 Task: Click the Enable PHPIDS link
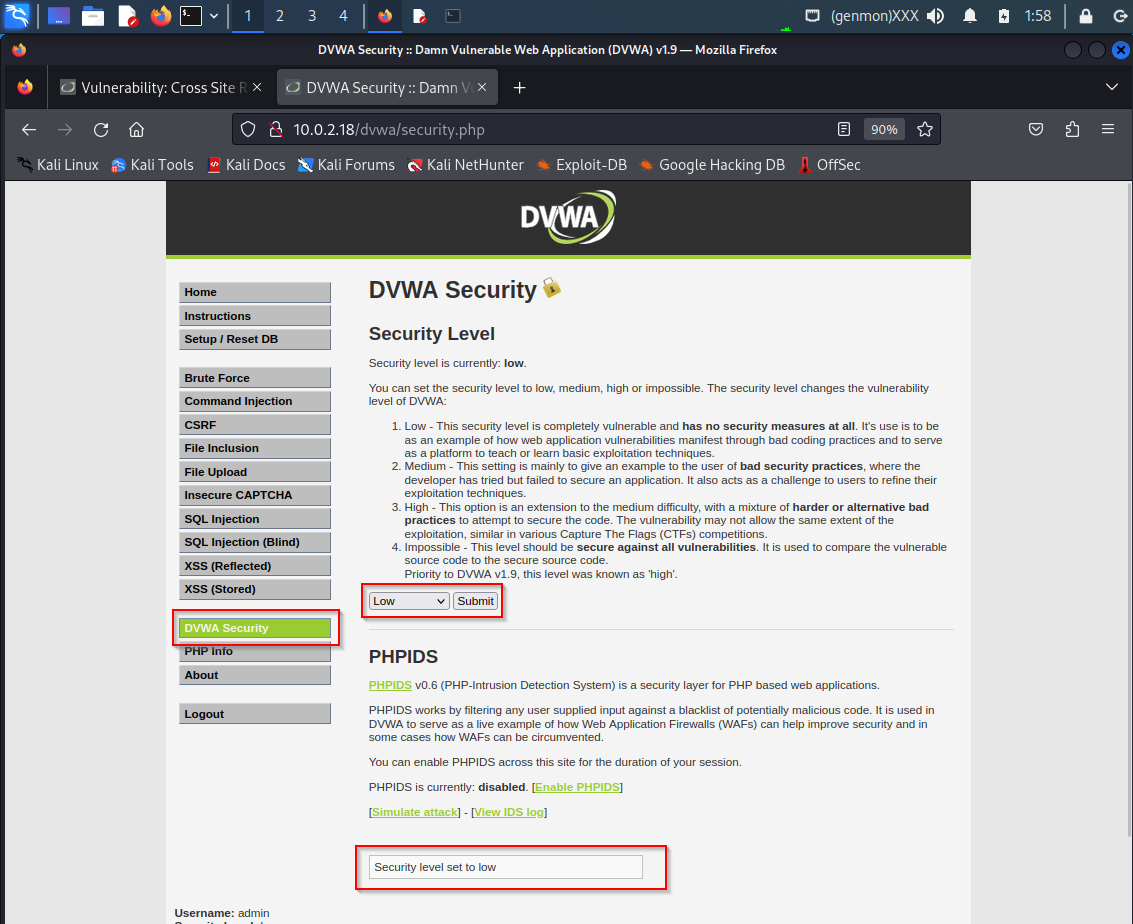click(x=577, y=787)
